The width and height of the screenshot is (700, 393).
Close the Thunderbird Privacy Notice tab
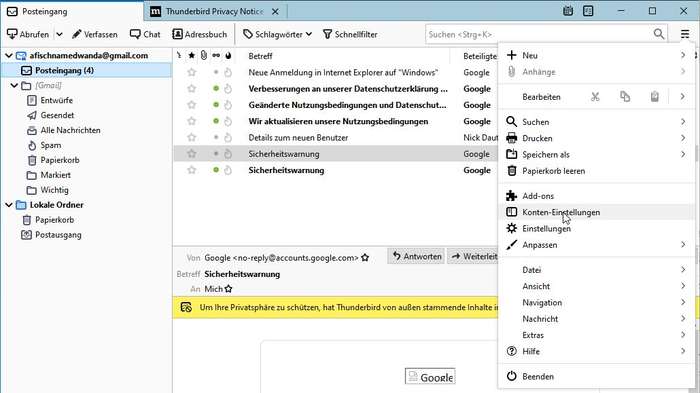tap(275, 12)
